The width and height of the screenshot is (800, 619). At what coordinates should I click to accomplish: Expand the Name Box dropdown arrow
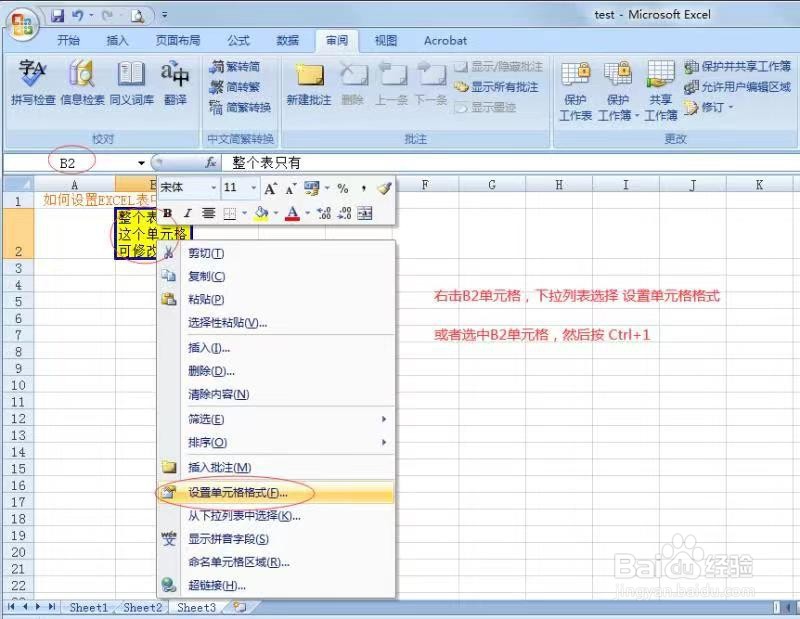click(141, 163)
